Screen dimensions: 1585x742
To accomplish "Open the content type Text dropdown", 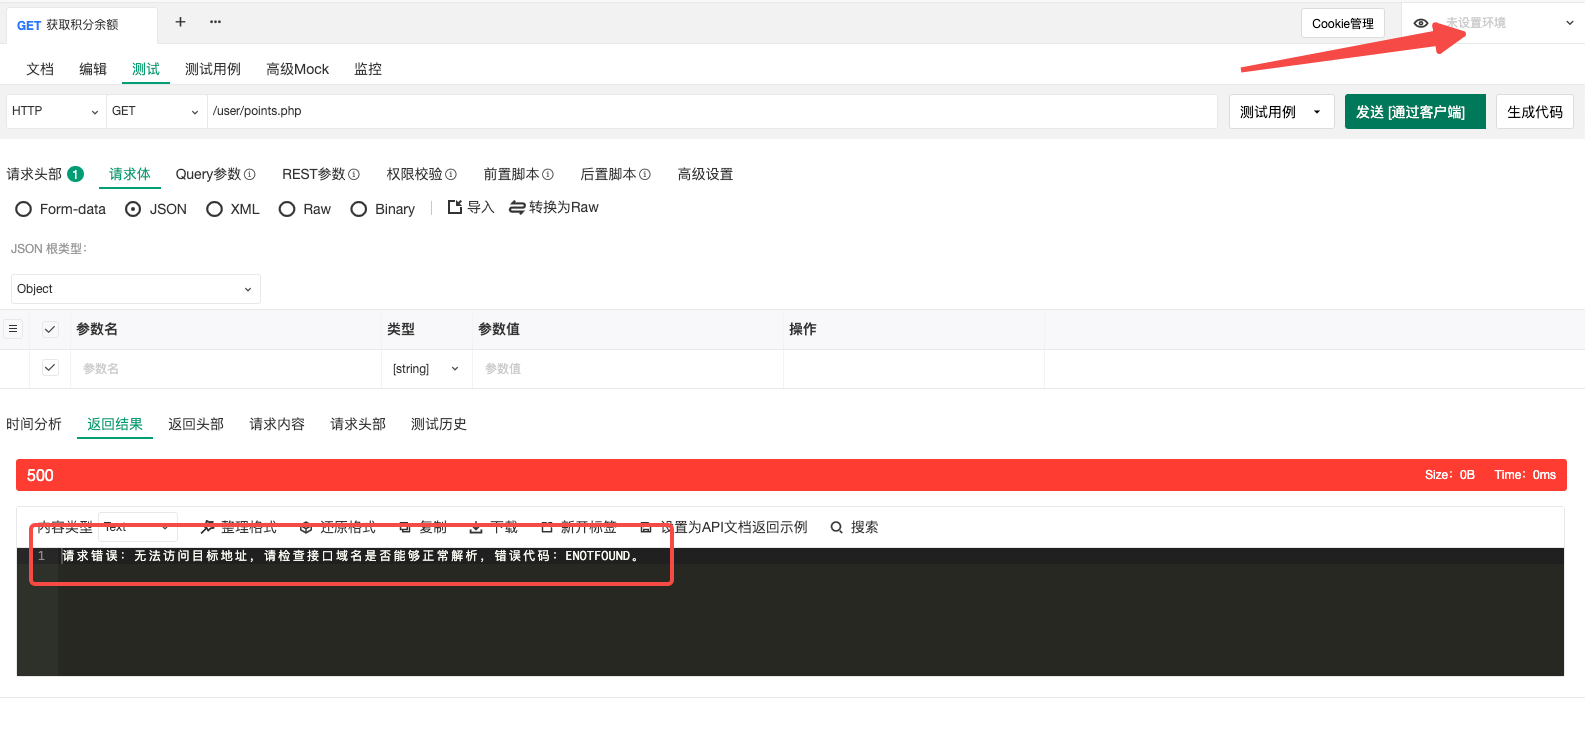I will (x=138, y=527).
